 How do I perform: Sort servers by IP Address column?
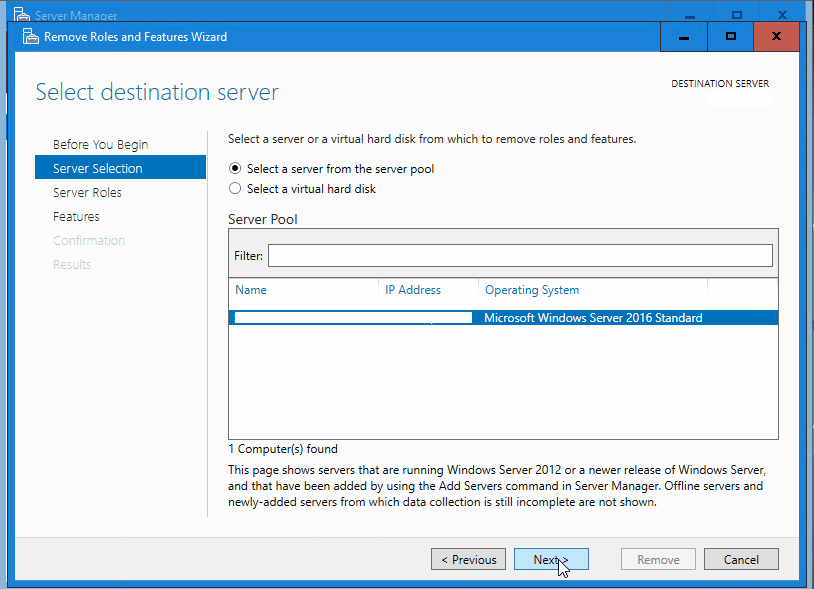tap(413, 290)
